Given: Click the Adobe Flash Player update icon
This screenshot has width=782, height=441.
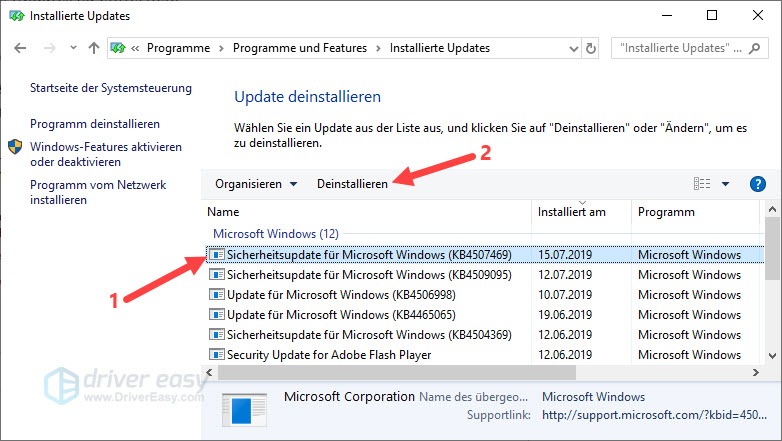Looking at the screenshot, I should coord(216,355).
